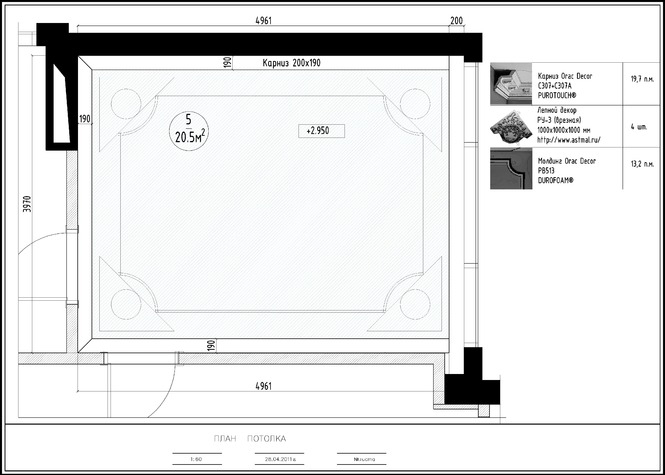Select the bottom-right corner rosette circle

click(415, 303)
